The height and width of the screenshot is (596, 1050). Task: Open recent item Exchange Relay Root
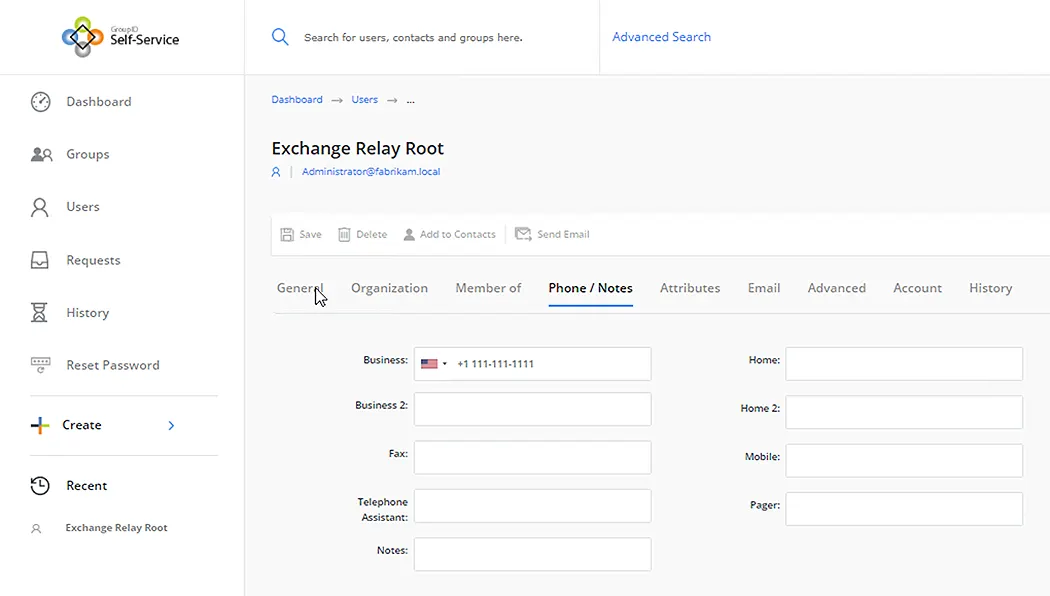117,528
